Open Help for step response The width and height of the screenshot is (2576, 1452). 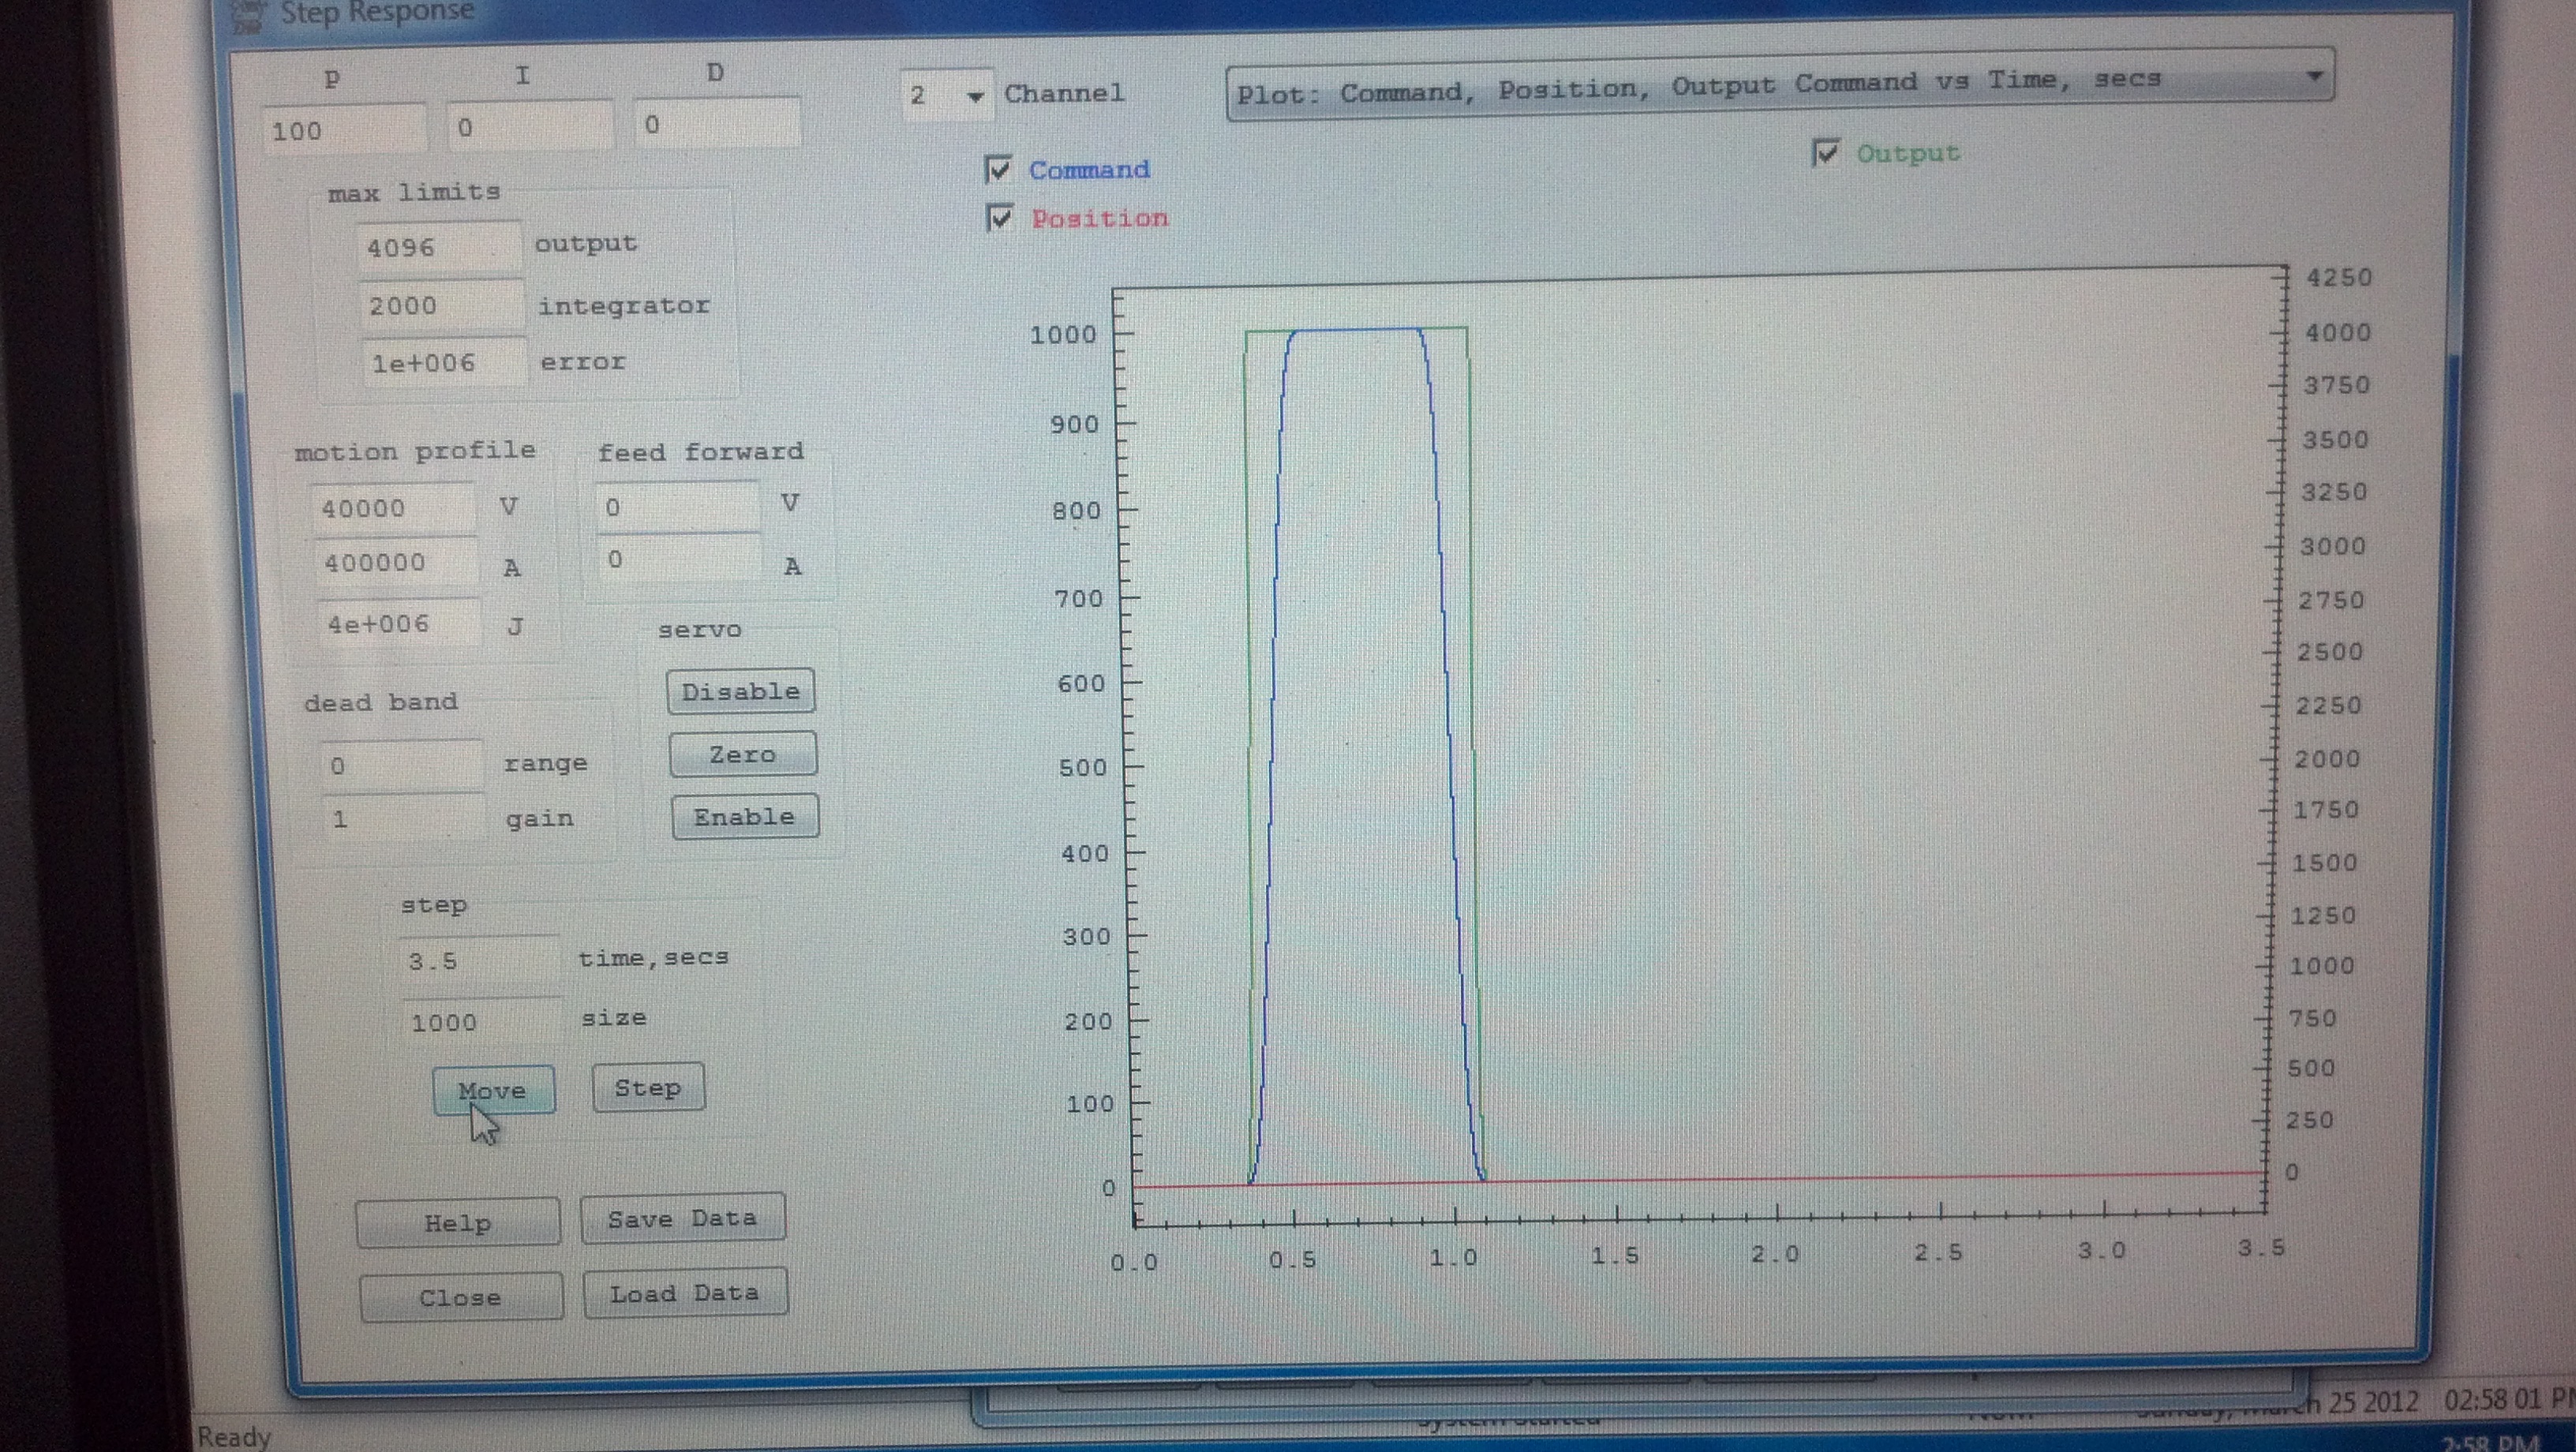[x=458, y=1222]
